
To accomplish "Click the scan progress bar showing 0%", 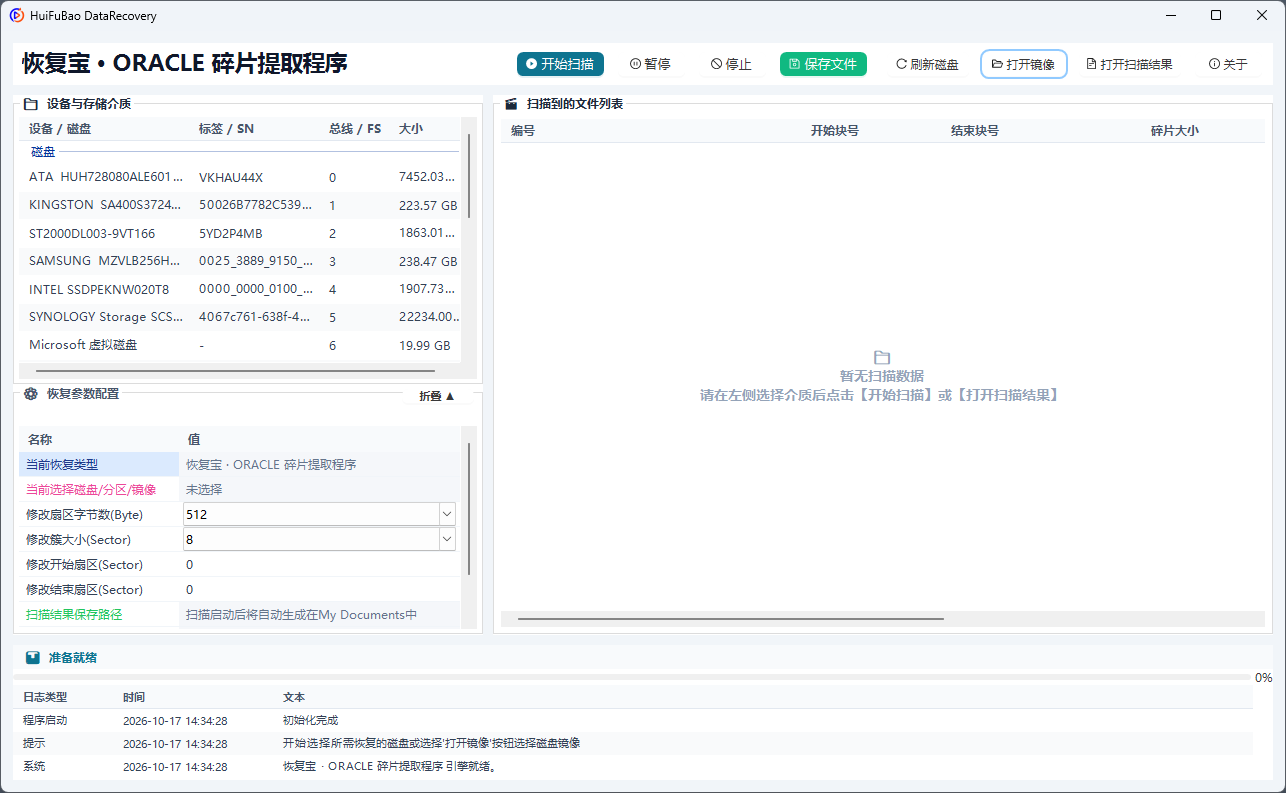I will tap(632, 677).
